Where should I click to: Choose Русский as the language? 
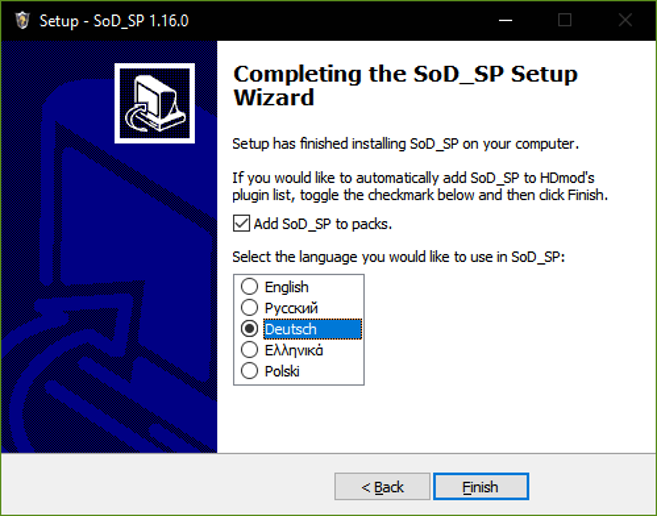[249, 308]
